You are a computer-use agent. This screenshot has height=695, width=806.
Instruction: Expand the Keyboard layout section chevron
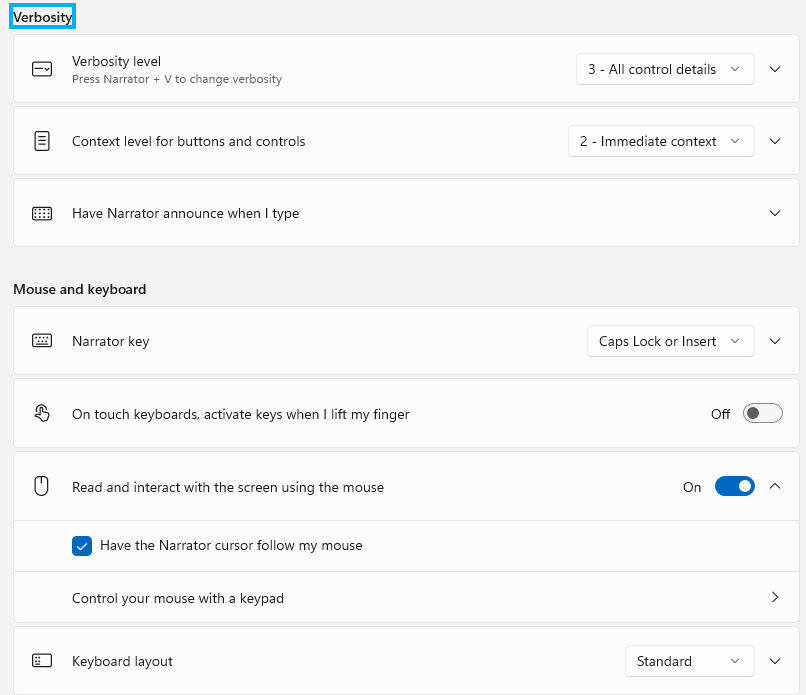[775, 661]
